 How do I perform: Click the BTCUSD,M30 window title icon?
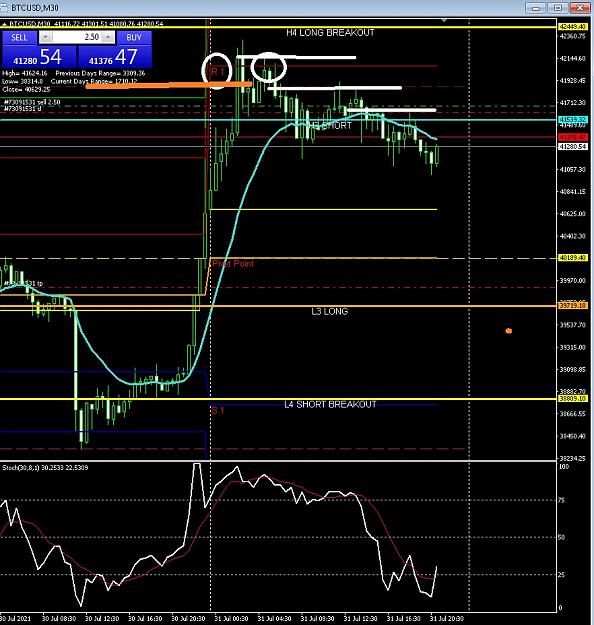coord(4,7)
